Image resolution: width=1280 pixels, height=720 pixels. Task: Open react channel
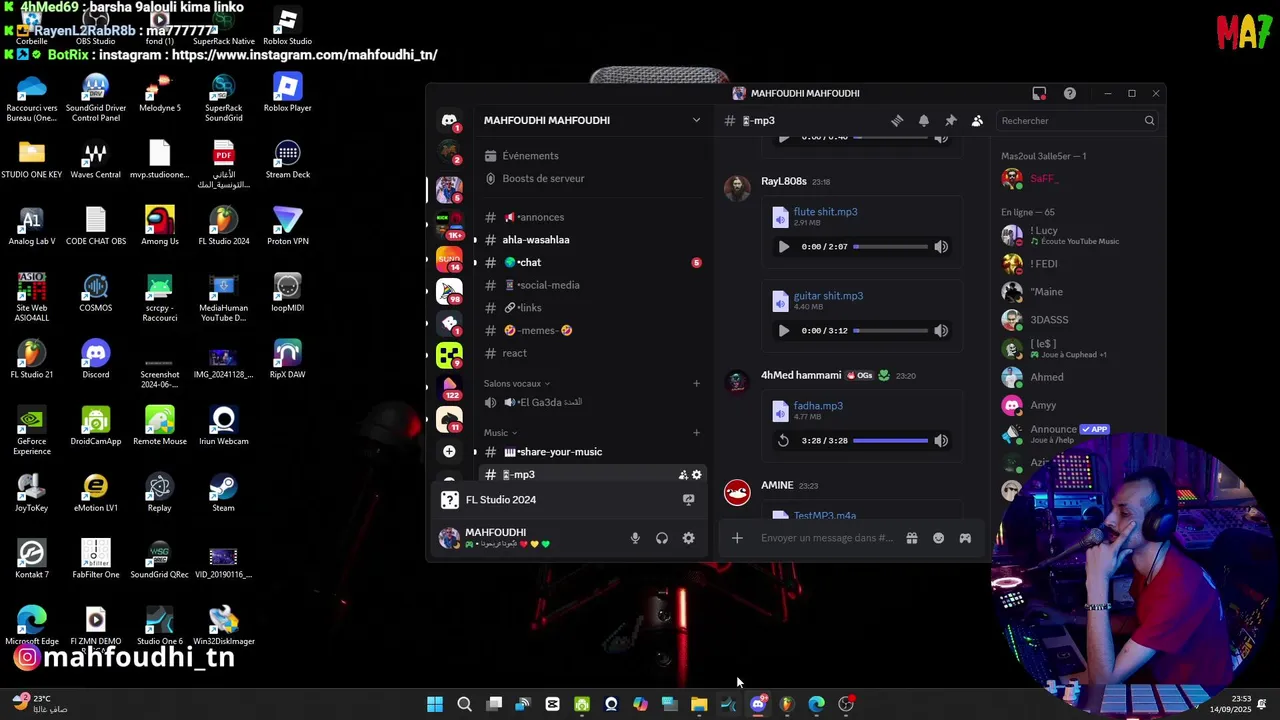592,353
